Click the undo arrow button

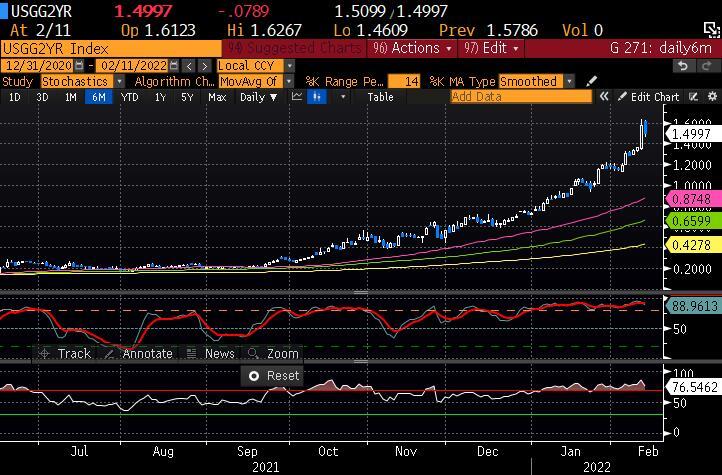[x=683, y=66]
